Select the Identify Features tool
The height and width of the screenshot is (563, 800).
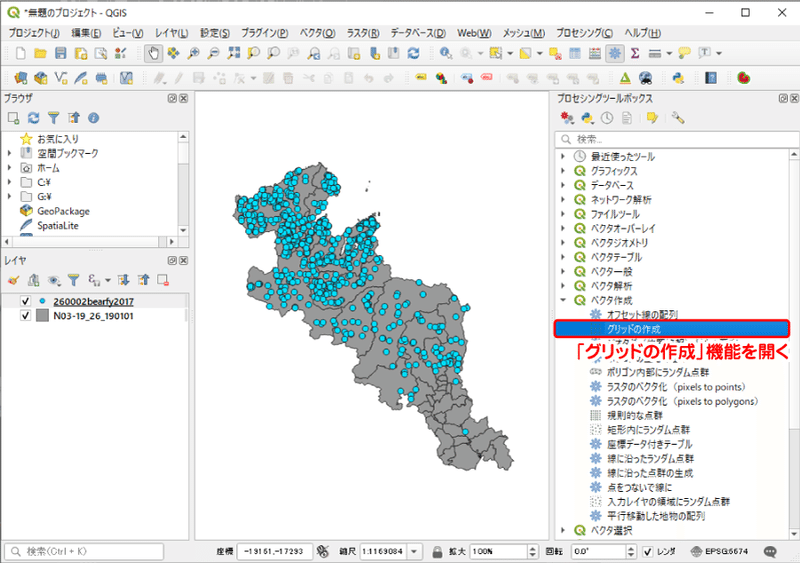[x=445, y=53]
